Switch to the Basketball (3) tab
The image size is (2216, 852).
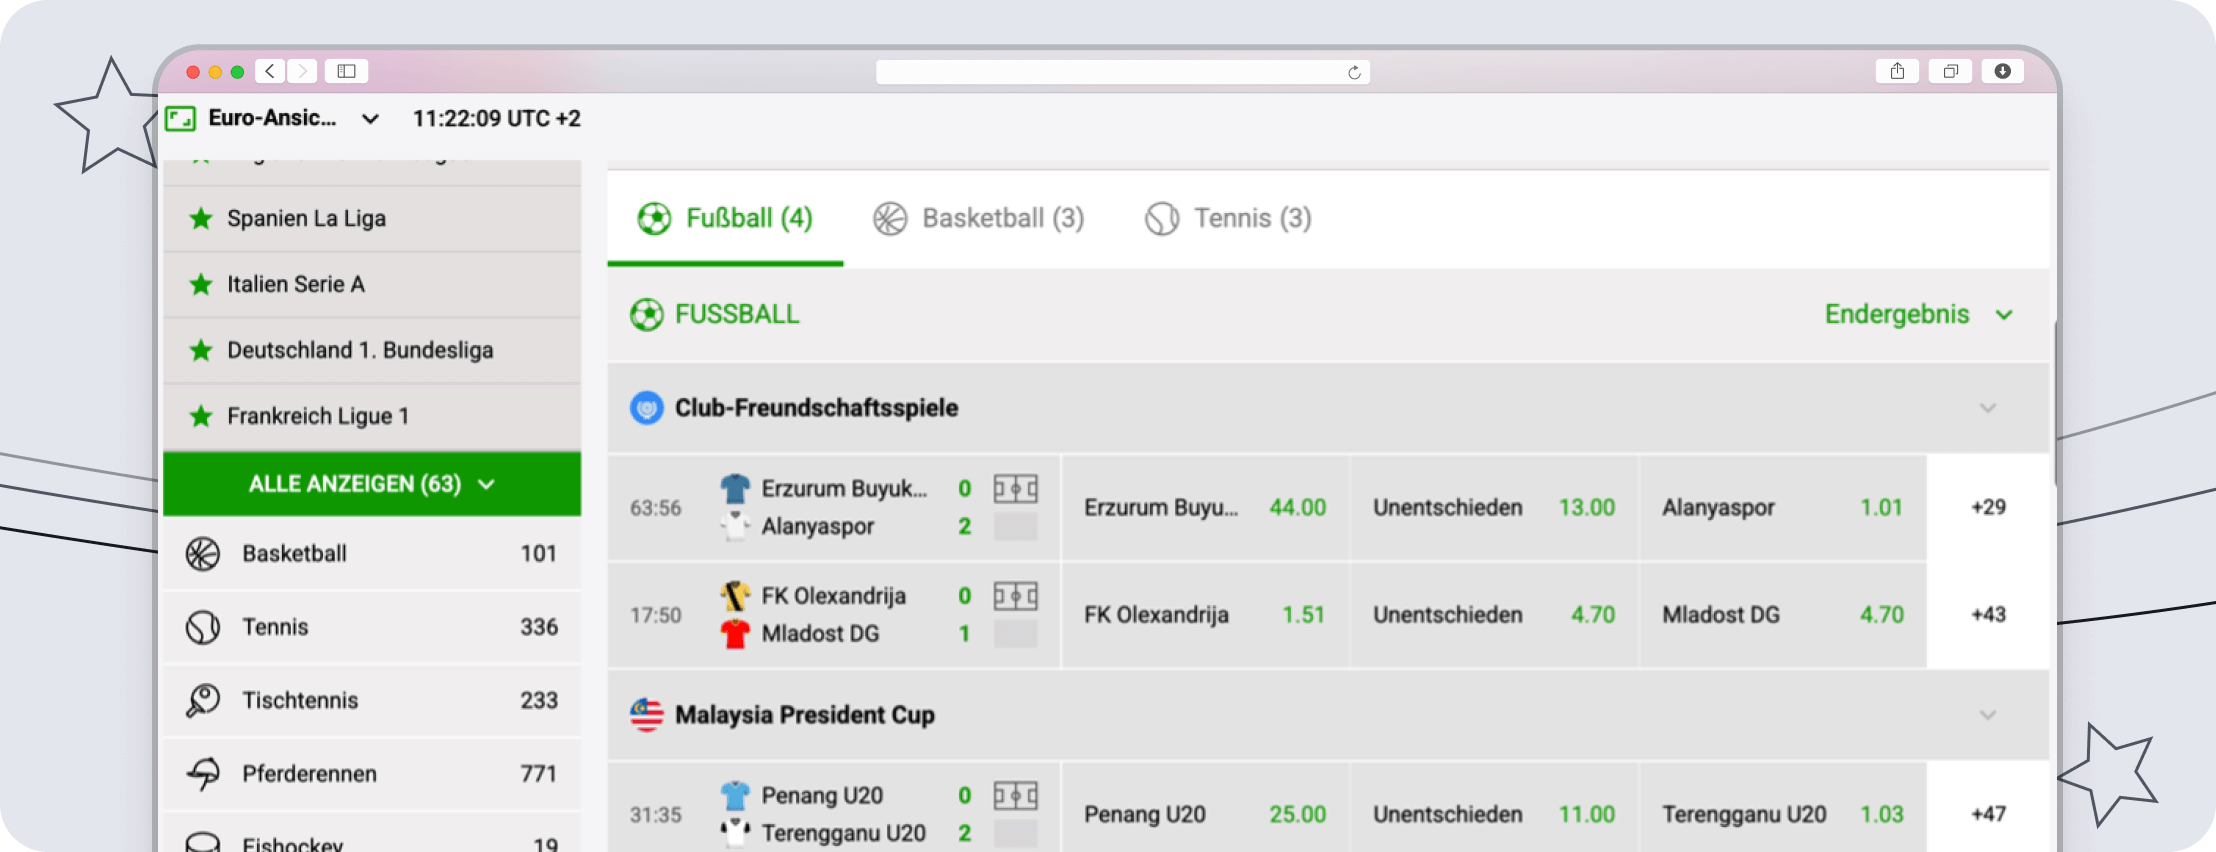[978, 218]
